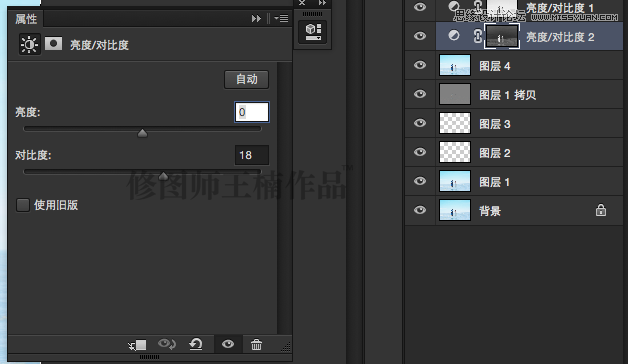Click the link icon on 亮度/对比度 2
Image resolution: width=628 pixels, height=364 pixels.
point(477,36)
